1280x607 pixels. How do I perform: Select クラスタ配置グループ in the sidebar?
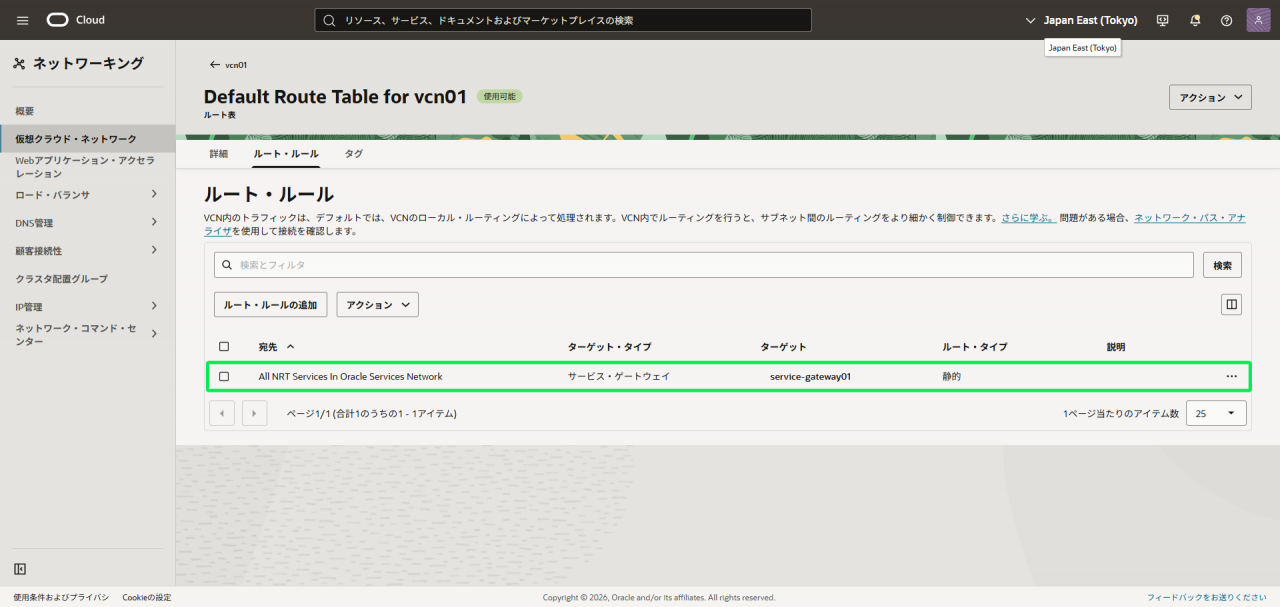(61, 278)
